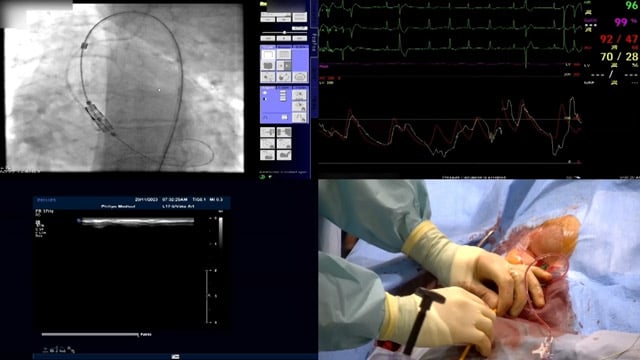Select the fluoroscopy X-ray image pane
The width and height of the screenshot is (640, 360).
coord(124,88)
